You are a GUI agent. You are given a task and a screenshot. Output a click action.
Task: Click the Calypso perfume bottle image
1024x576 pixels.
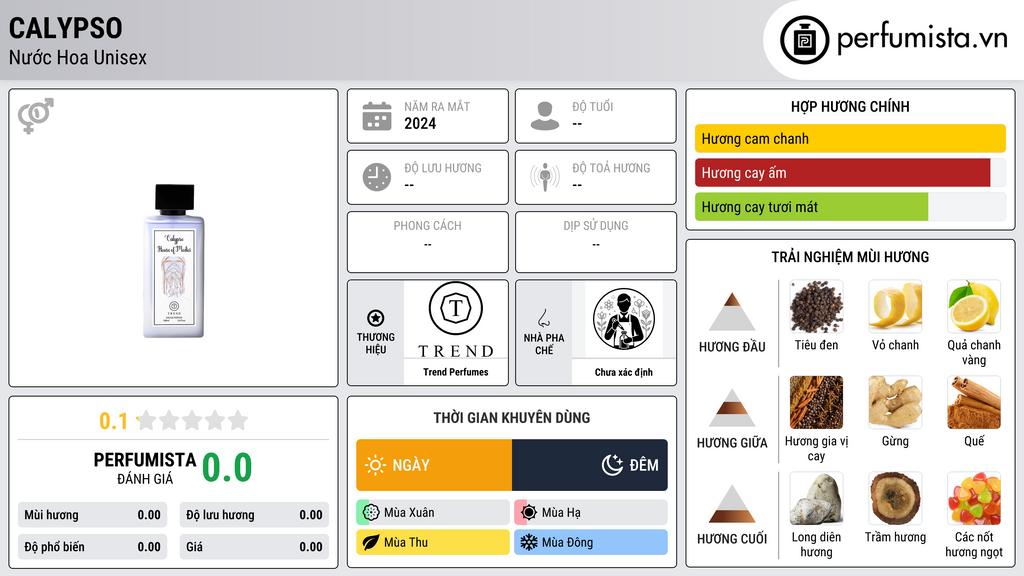coord(174,261)
